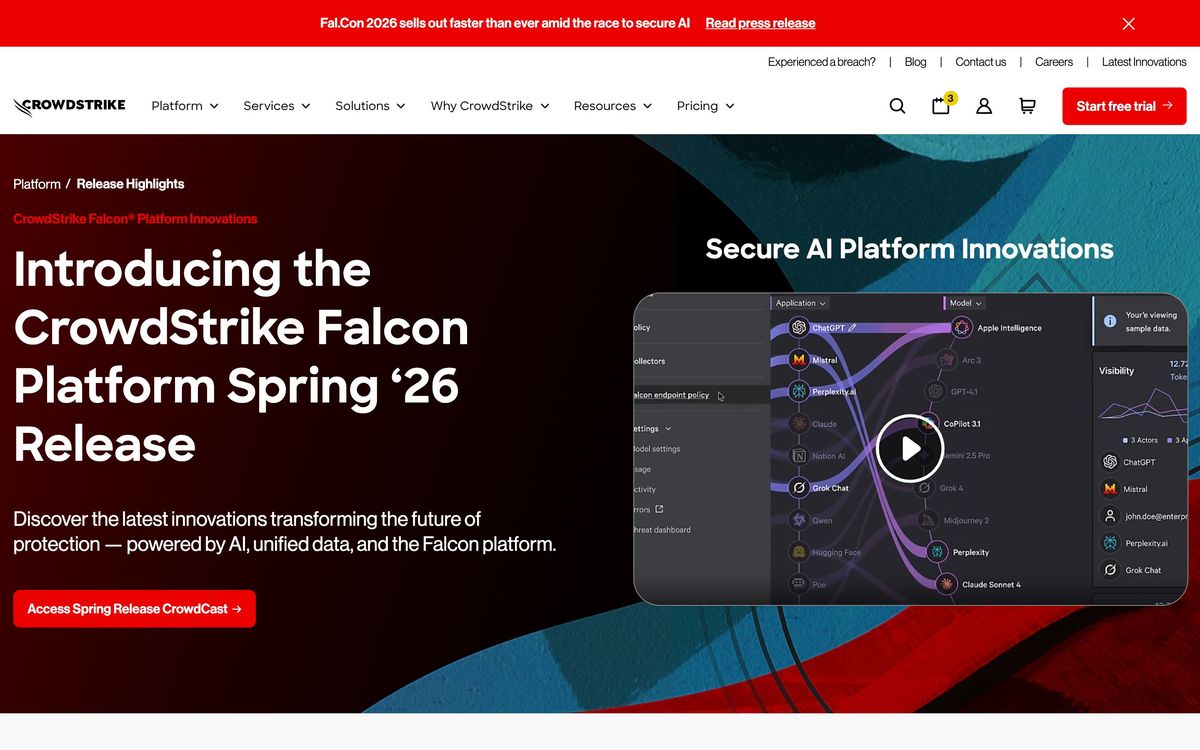Click the Mistral icon in Application column
The width and height of the screenshot is (1200, 750).
(x=799, y=359)
